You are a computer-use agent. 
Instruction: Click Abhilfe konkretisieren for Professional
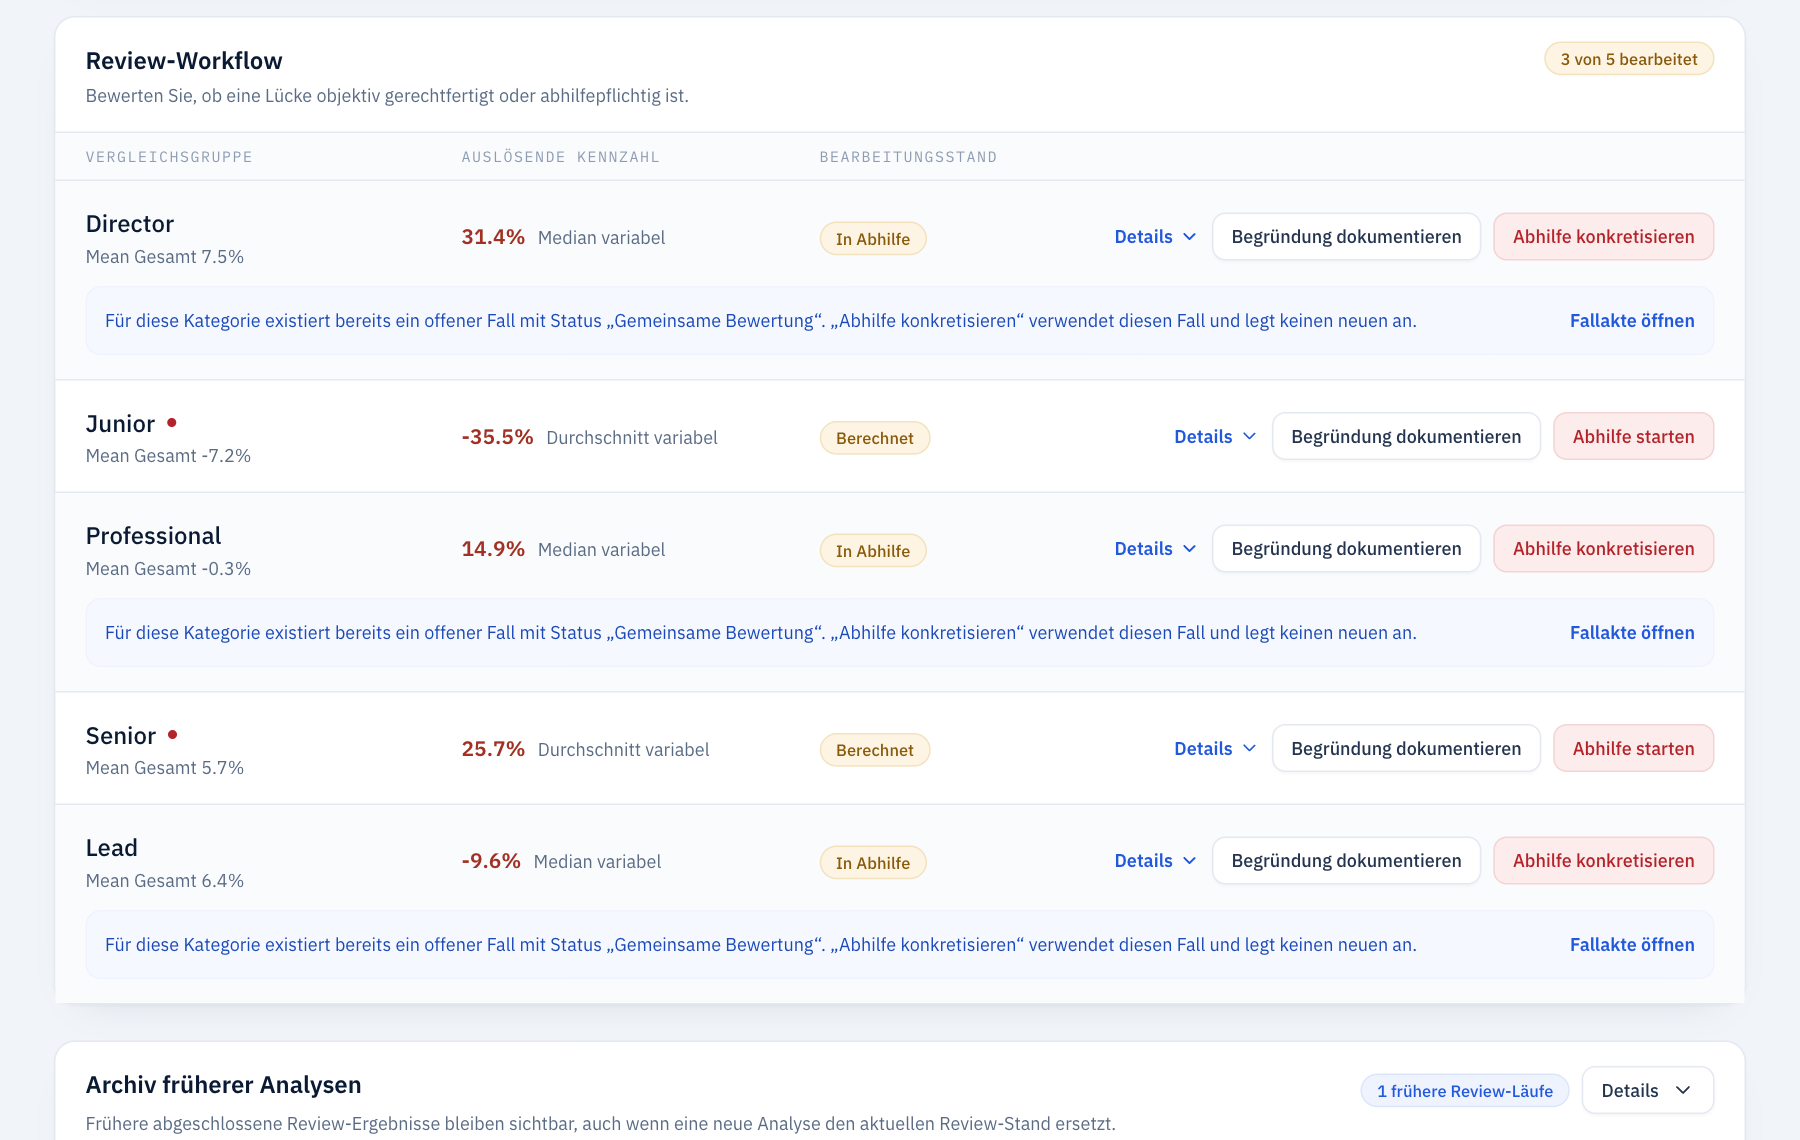[x=1603, y=549]
